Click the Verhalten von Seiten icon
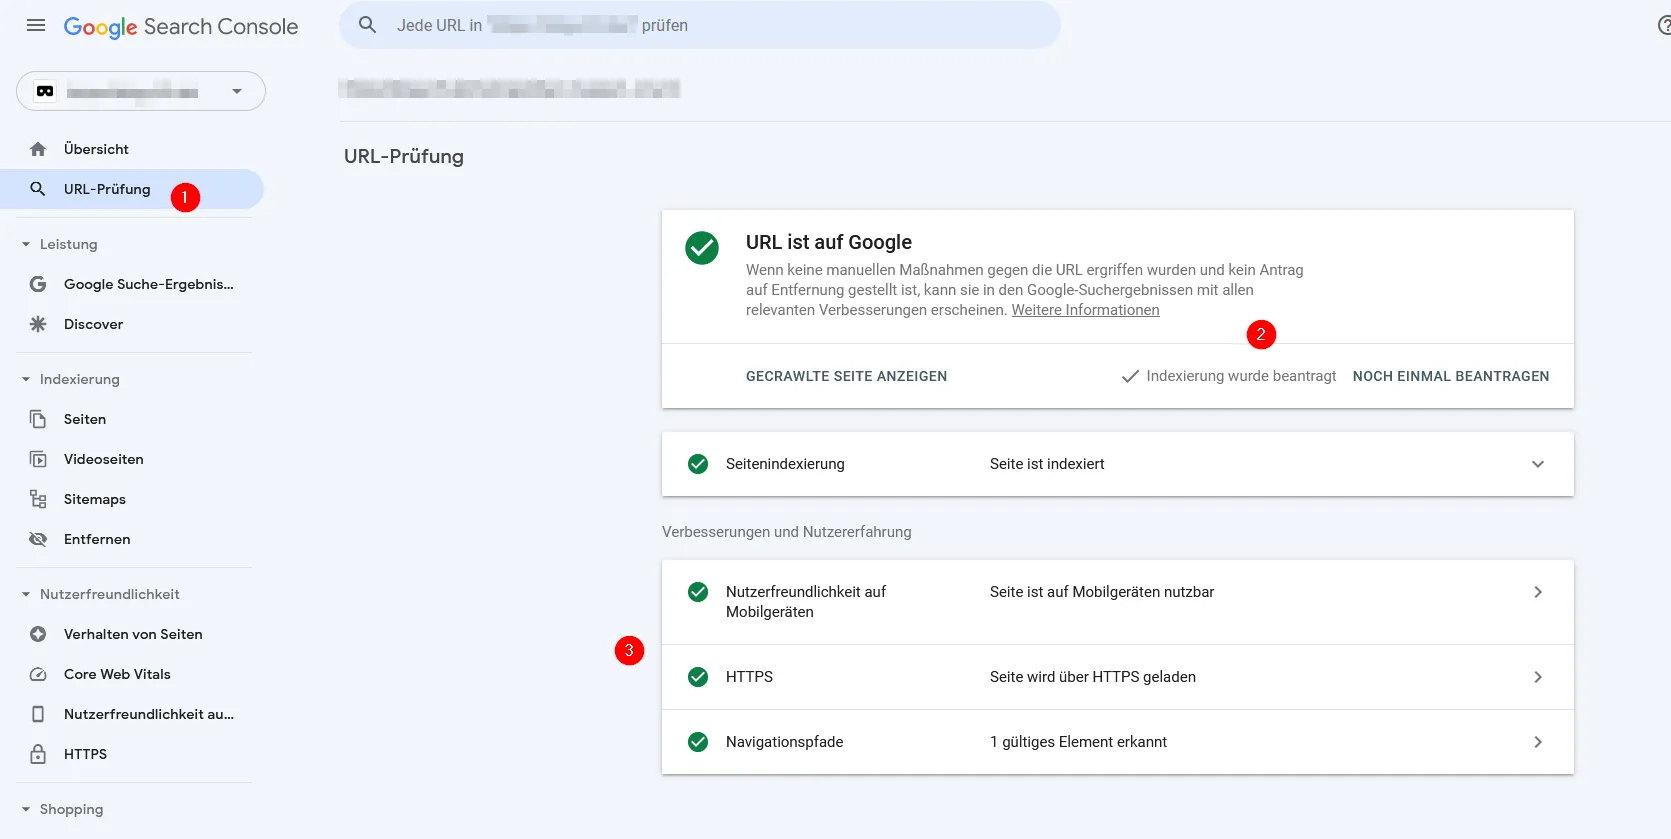 coord(38,634)
